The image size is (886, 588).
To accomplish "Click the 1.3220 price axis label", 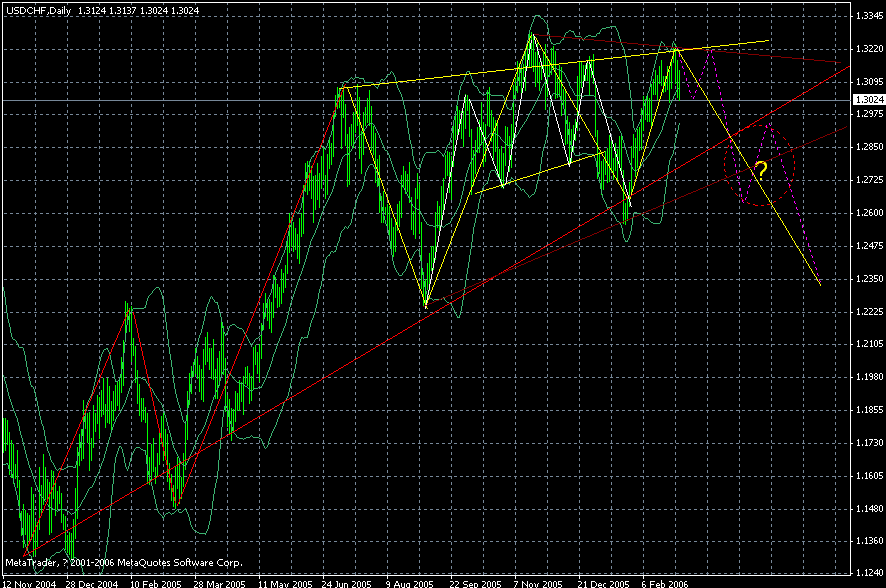I will tap(870, 49).
